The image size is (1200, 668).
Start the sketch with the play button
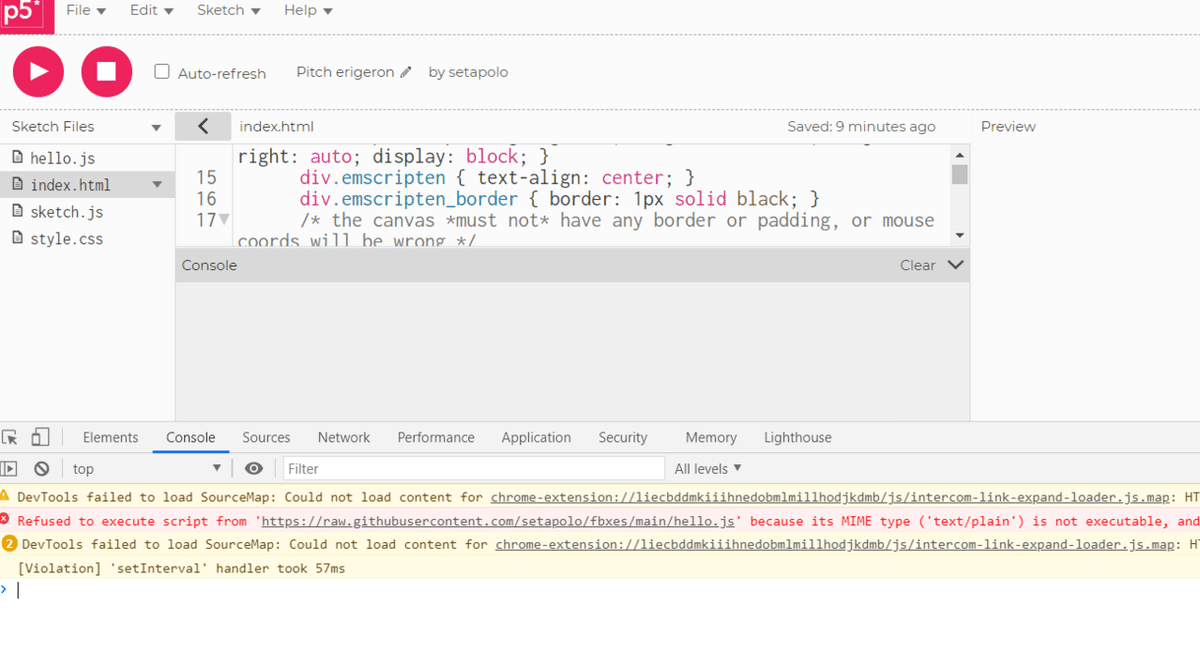(x=38, y=72)
